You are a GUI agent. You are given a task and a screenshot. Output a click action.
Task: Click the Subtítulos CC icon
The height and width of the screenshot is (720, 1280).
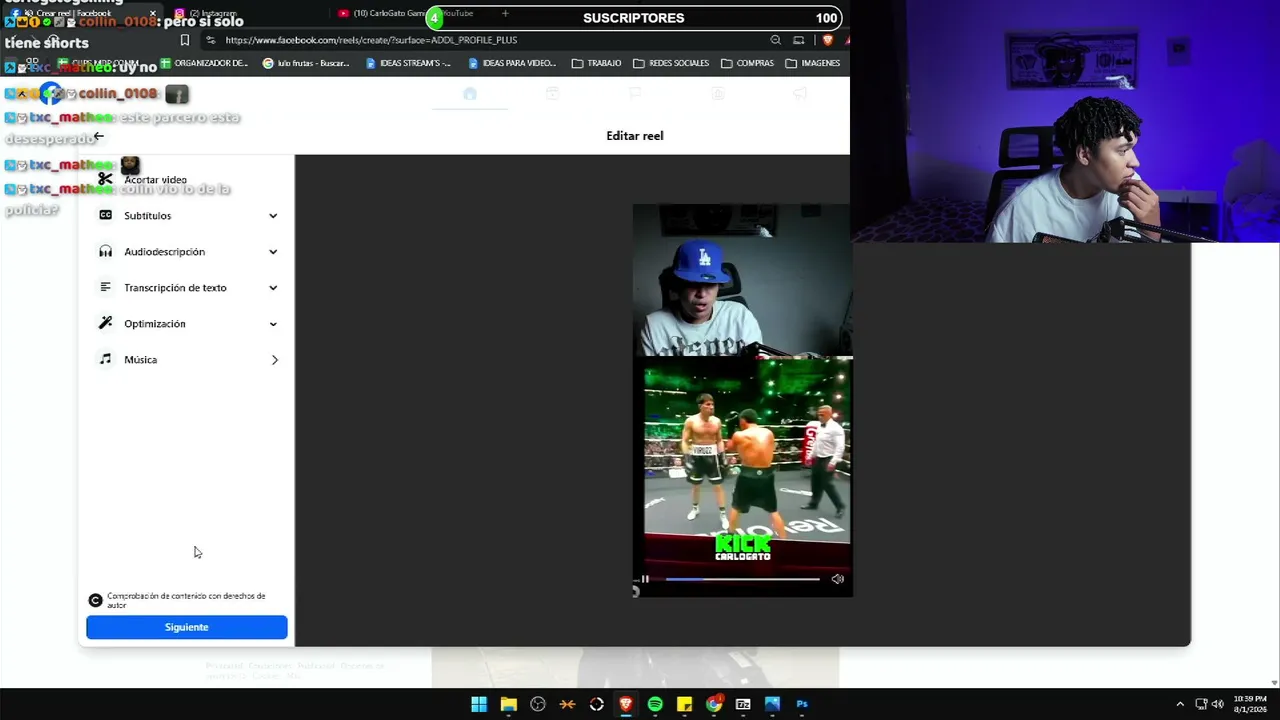[105, 215]
